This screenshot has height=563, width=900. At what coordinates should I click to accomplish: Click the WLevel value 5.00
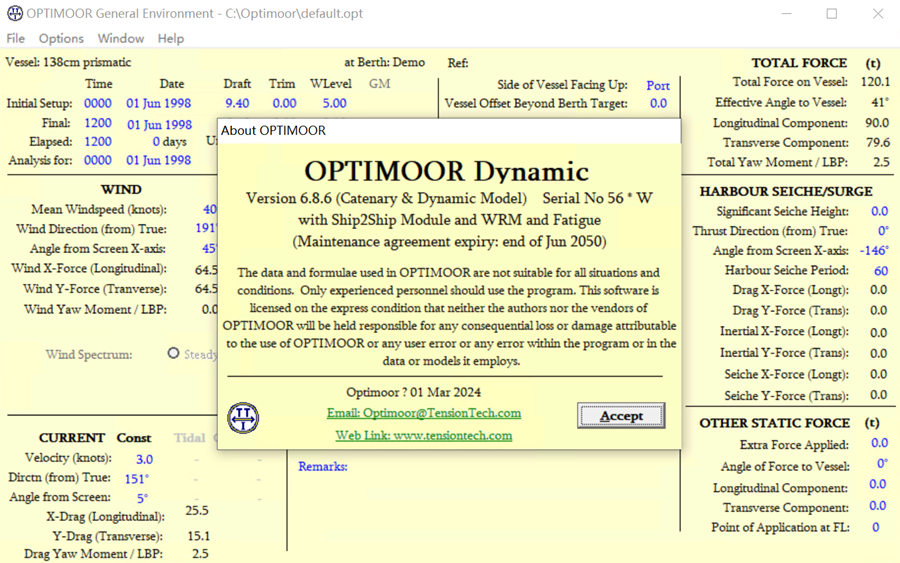(x=334, y=103)
